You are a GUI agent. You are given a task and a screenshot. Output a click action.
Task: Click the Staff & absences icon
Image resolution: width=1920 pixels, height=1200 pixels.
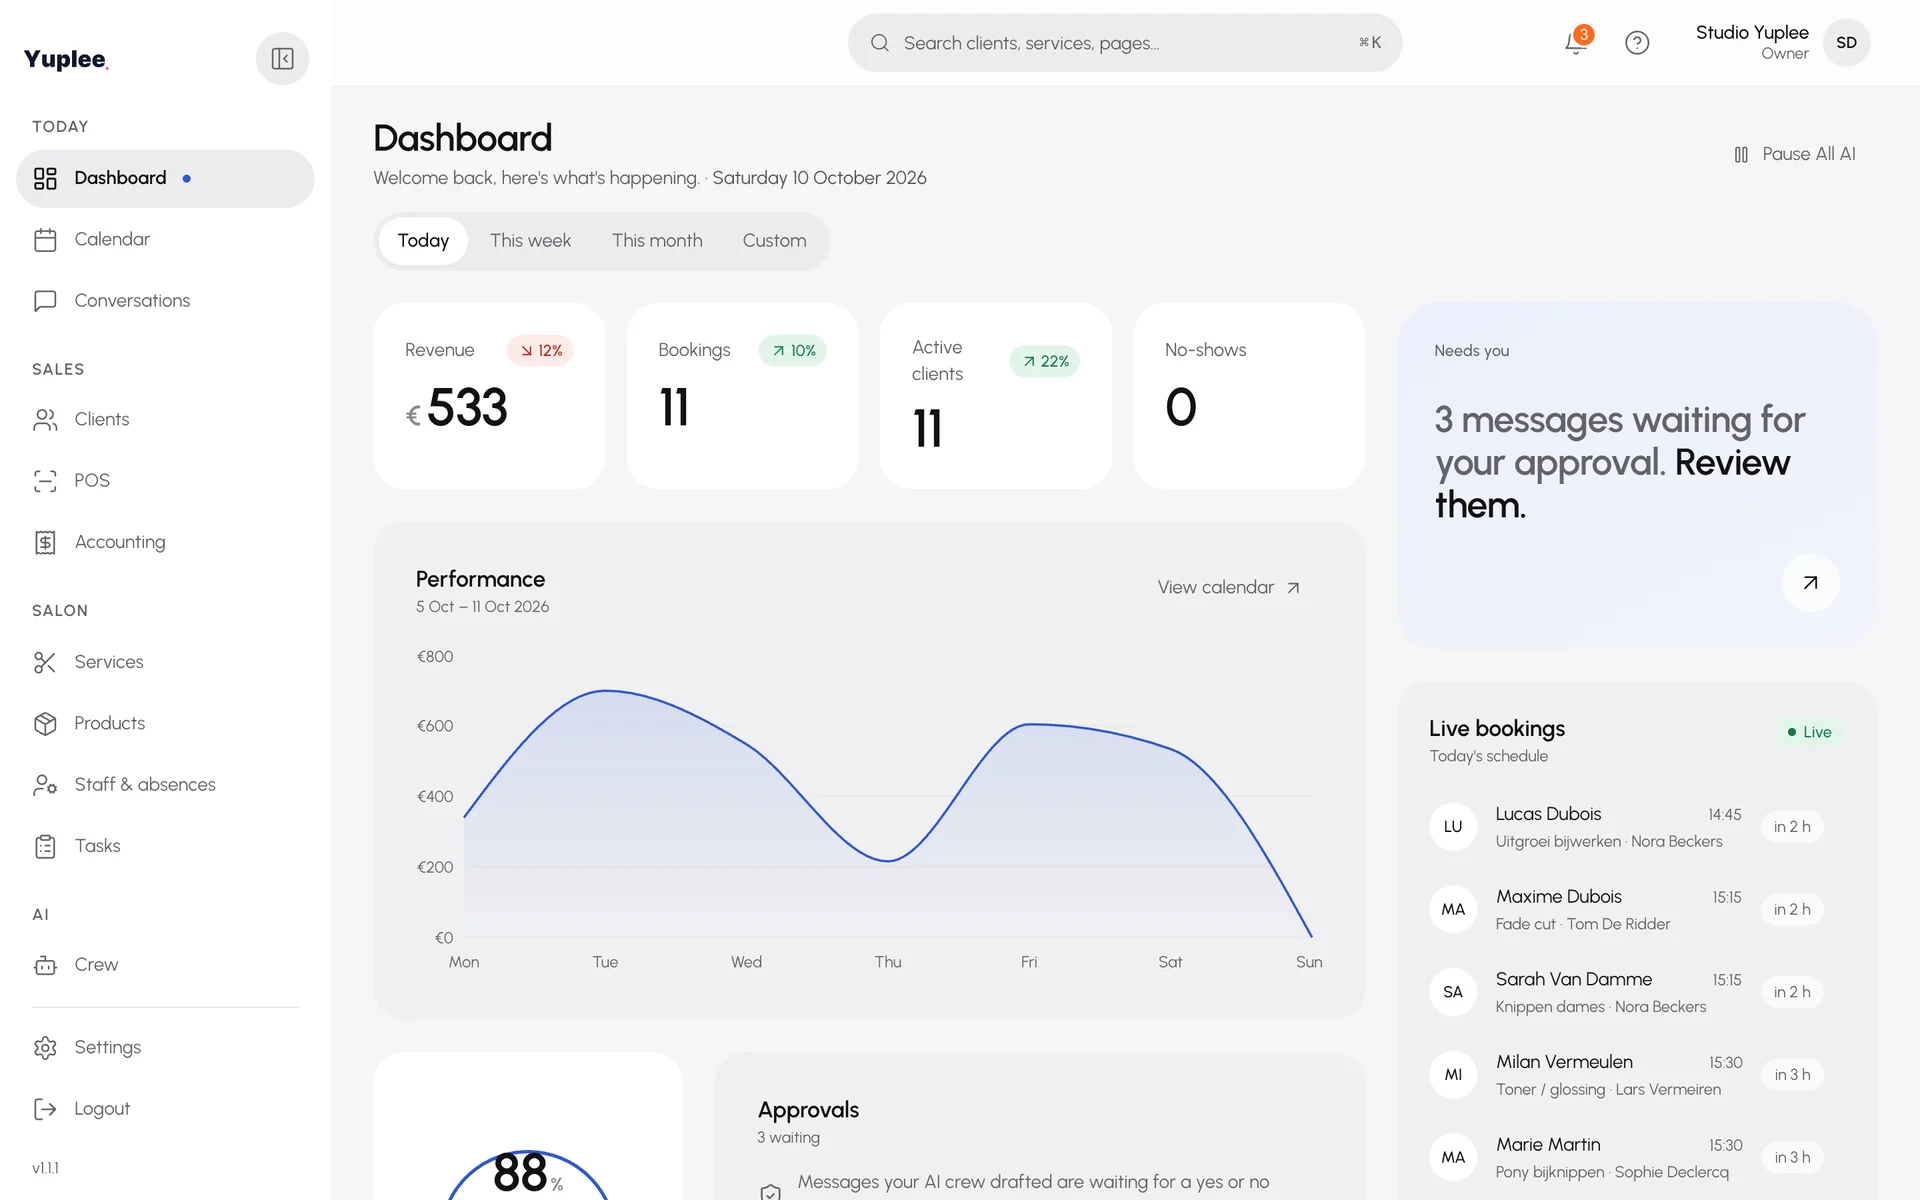(x=45, y=785)
